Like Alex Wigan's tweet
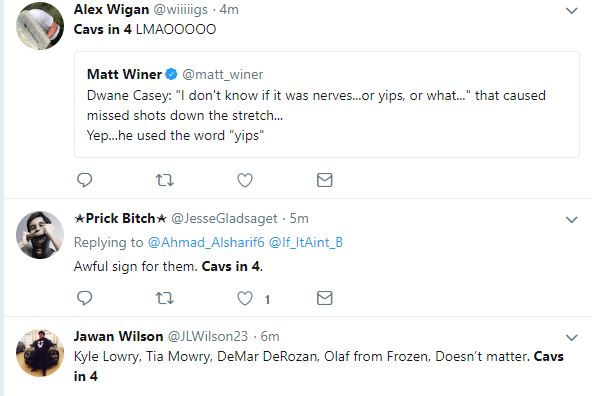The width and height of the screenshot is (592, 396). 245,180
